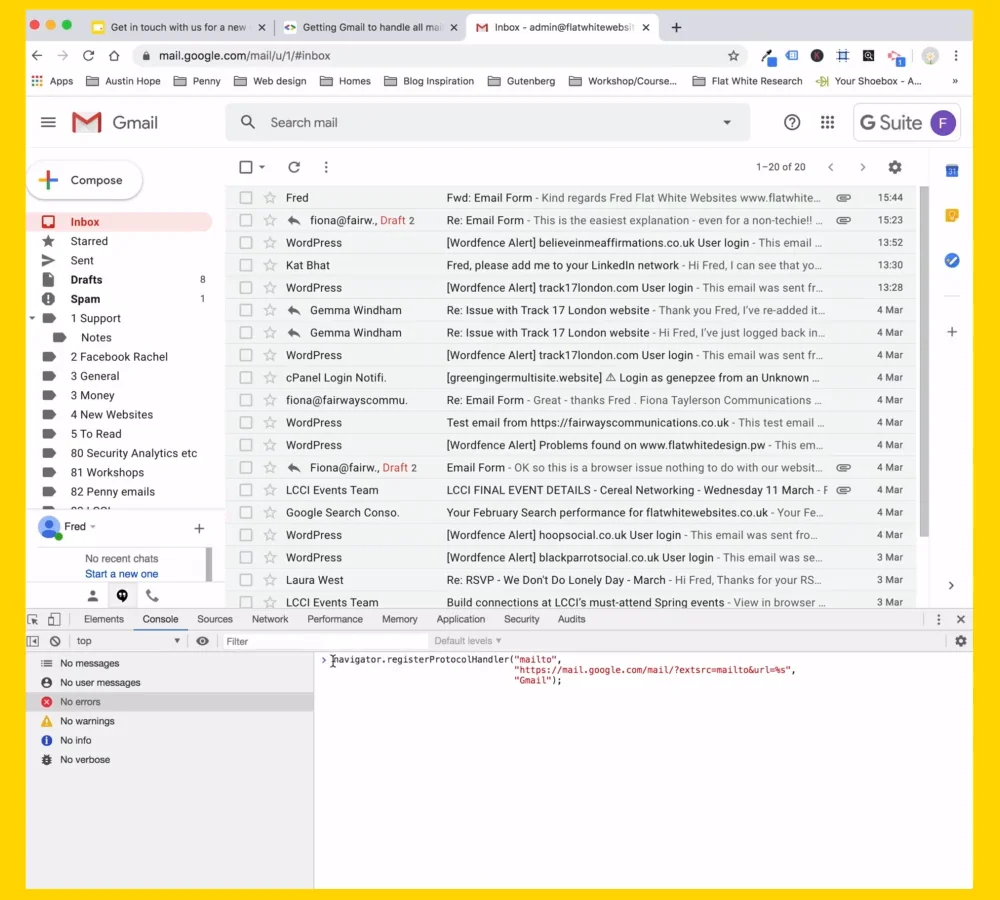The height and width of the screenshot is (900, 1000).
Task: Toggle the DevTools console sidebar
Action: coord(33,641)
